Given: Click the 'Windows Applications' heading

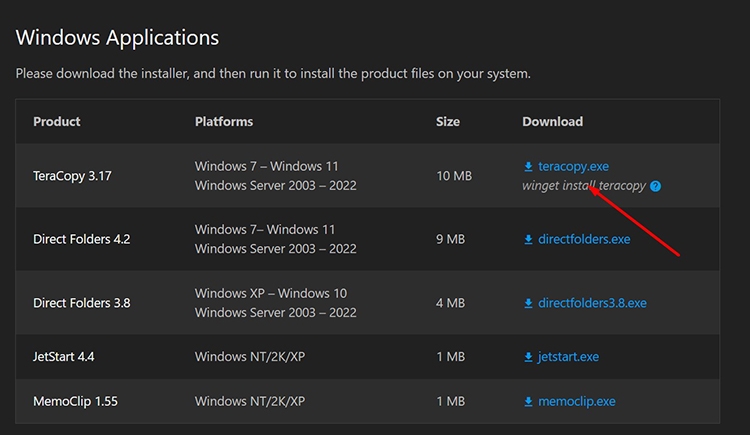Looking at the screenshot, I should (x=117, y=37).
